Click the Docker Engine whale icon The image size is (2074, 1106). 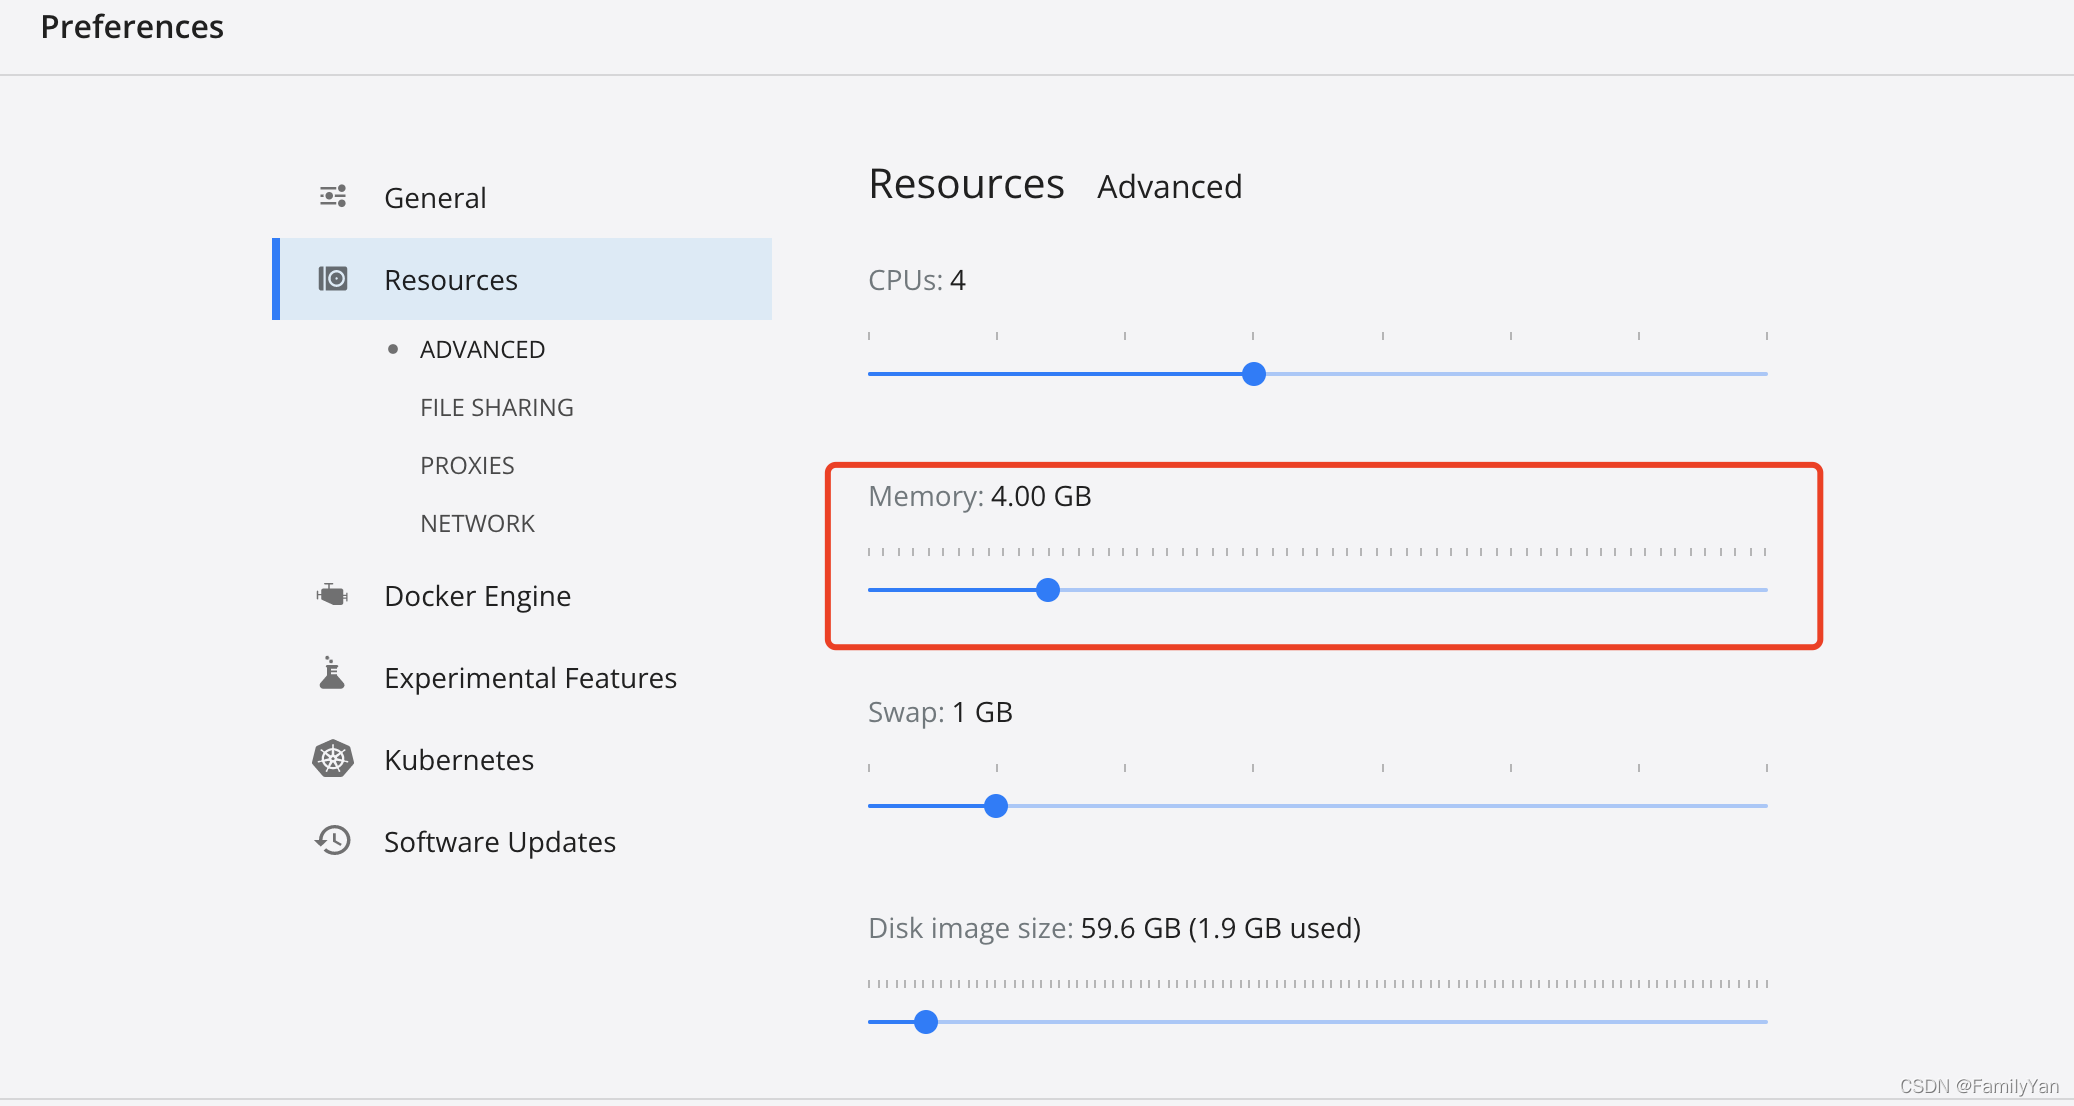pyautogui.click(x=332, y=595)
